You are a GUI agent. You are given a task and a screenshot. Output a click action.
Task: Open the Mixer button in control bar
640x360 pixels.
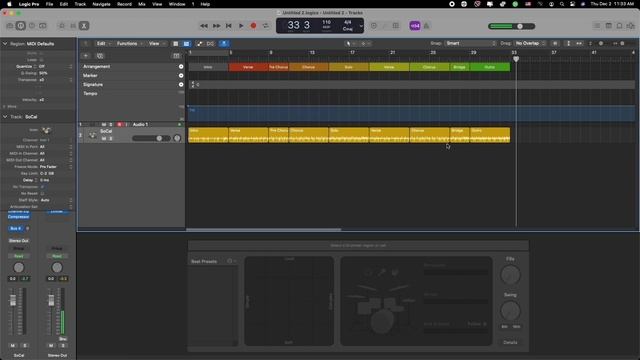coord(73,26)
